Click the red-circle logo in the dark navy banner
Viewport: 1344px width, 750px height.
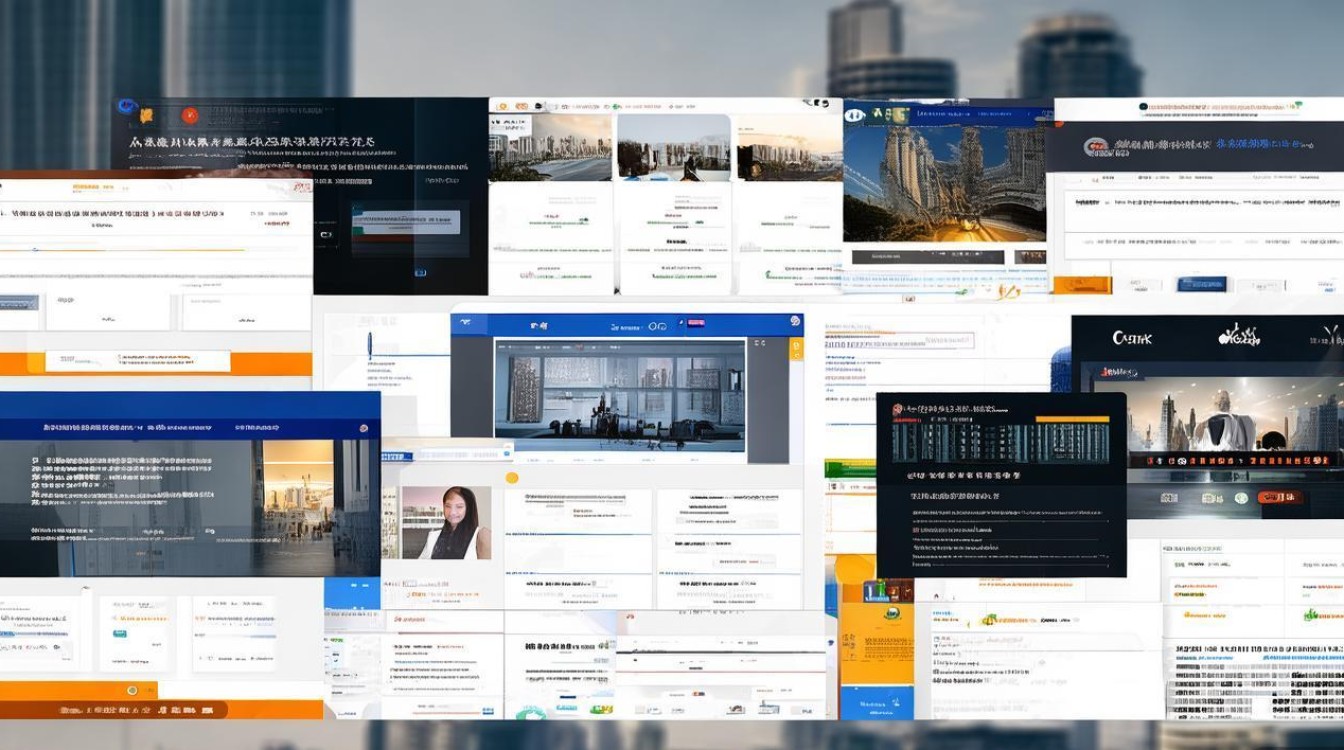tap(1096, 147)
